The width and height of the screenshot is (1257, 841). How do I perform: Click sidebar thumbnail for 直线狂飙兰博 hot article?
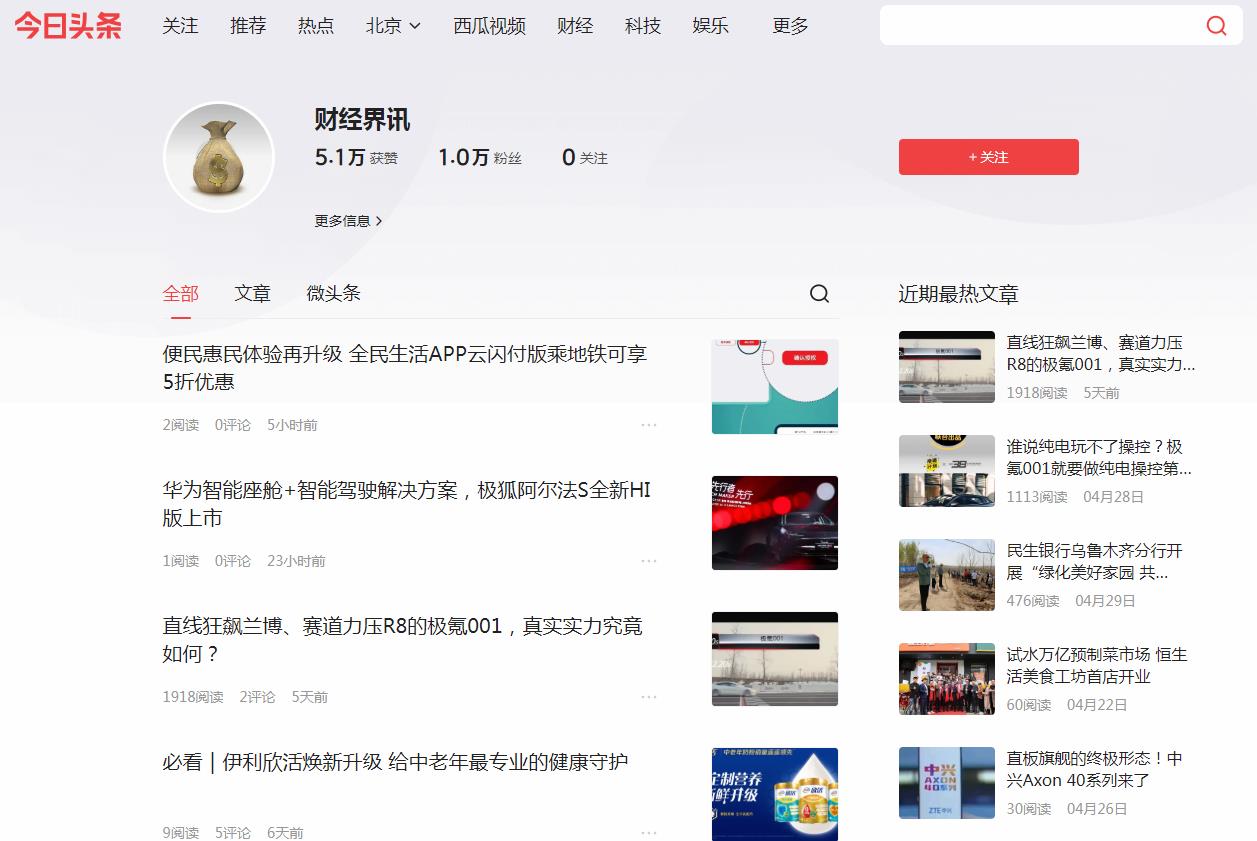tap(947, 367)
